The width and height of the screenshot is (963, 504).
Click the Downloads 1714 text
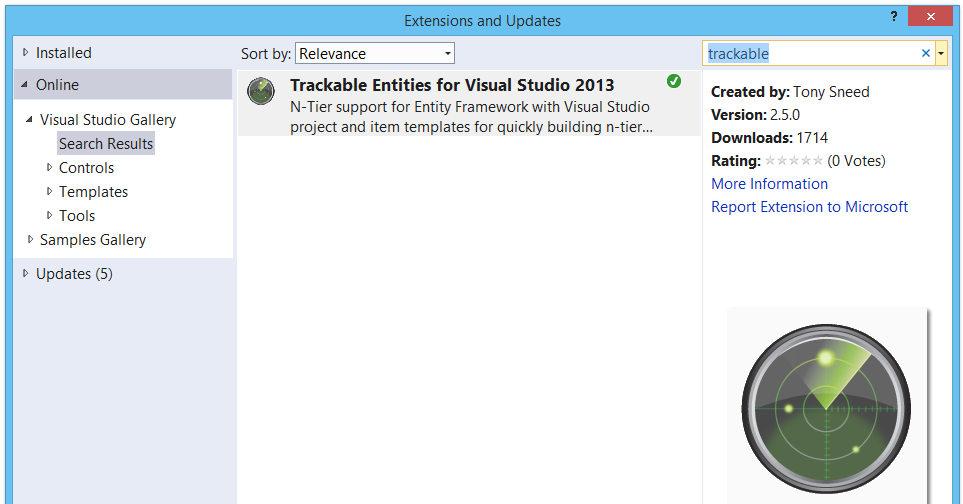(x=770, y=138)
